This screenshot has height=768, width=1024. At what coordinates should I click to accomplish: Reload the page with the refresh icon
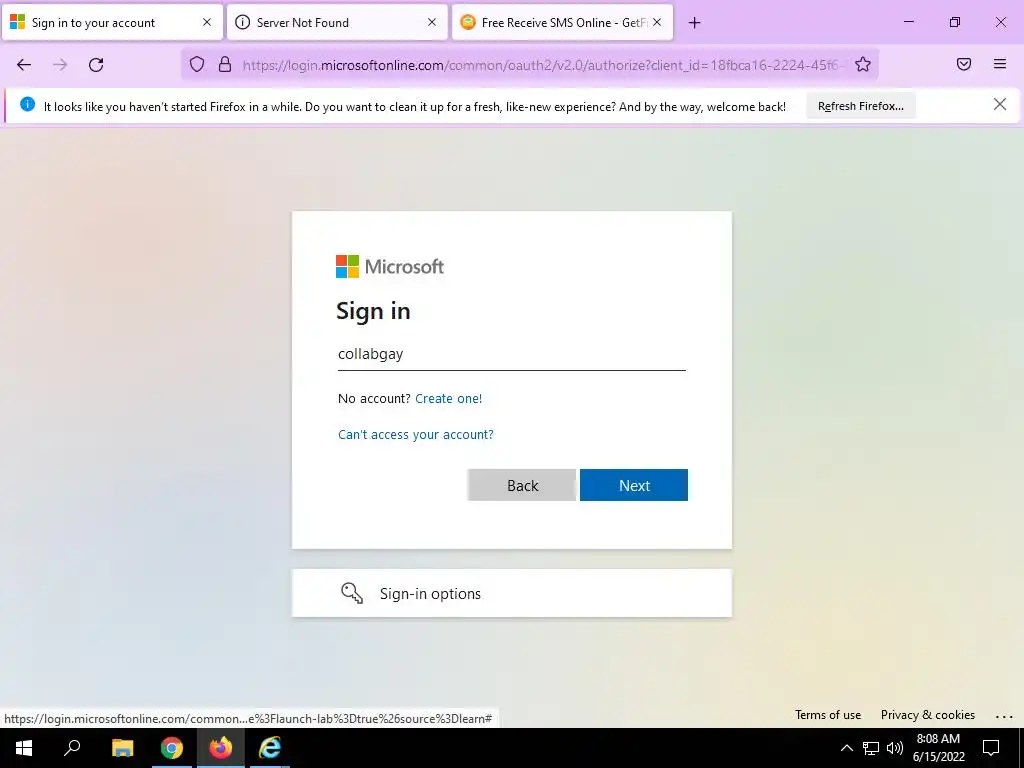point(96,64)
